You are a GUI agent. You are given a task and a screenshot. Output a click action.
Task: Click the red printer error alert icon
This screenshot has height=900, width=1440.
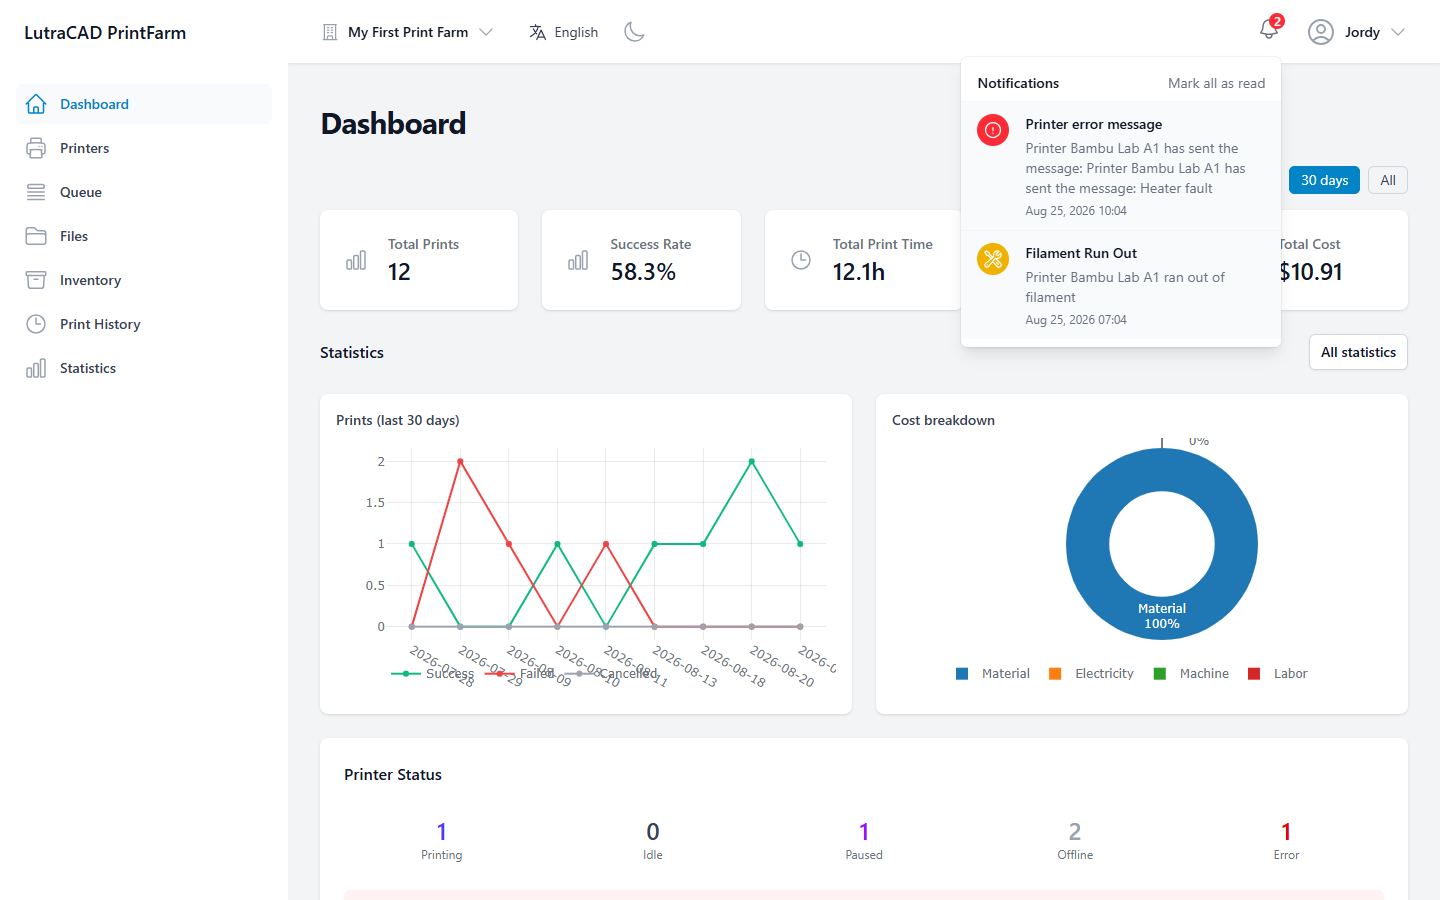coord(993,130)
